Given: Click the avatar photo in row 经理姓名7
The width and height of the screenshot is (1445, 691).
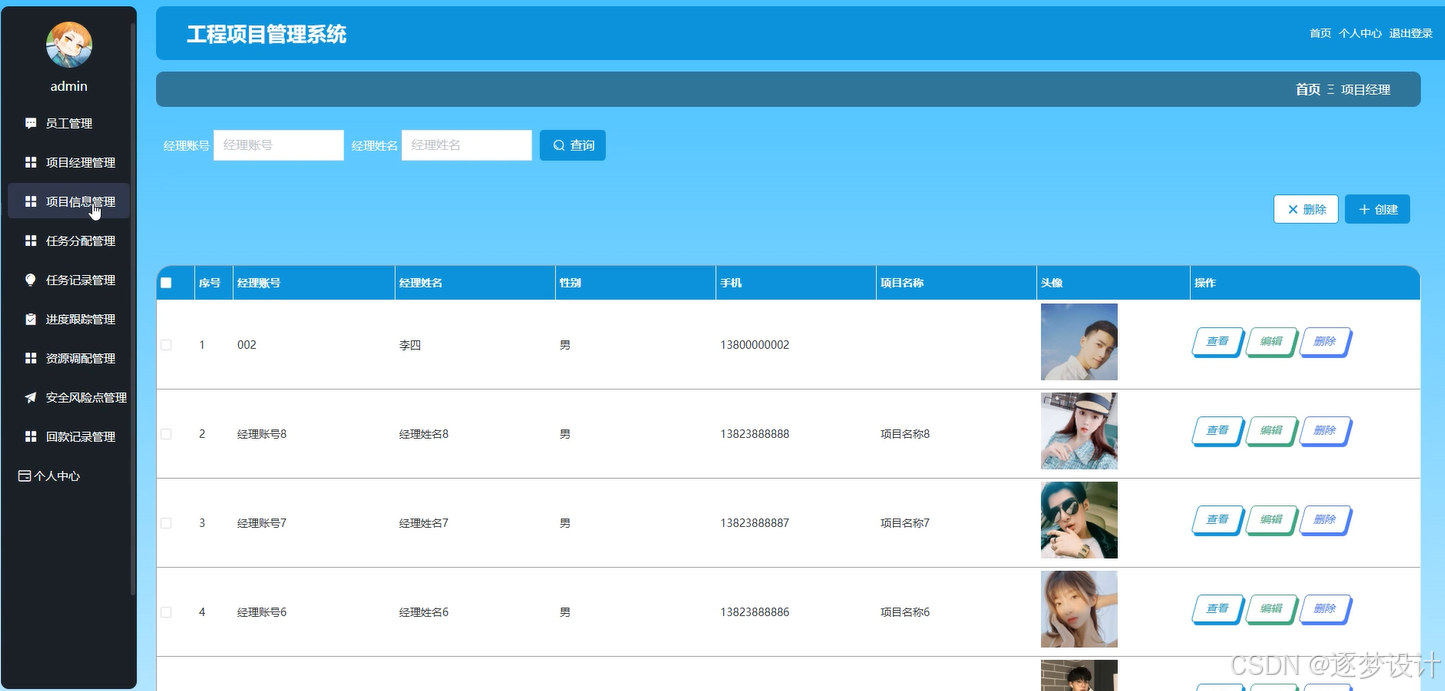Looking at the screenshot, I should coord(1079,520).
